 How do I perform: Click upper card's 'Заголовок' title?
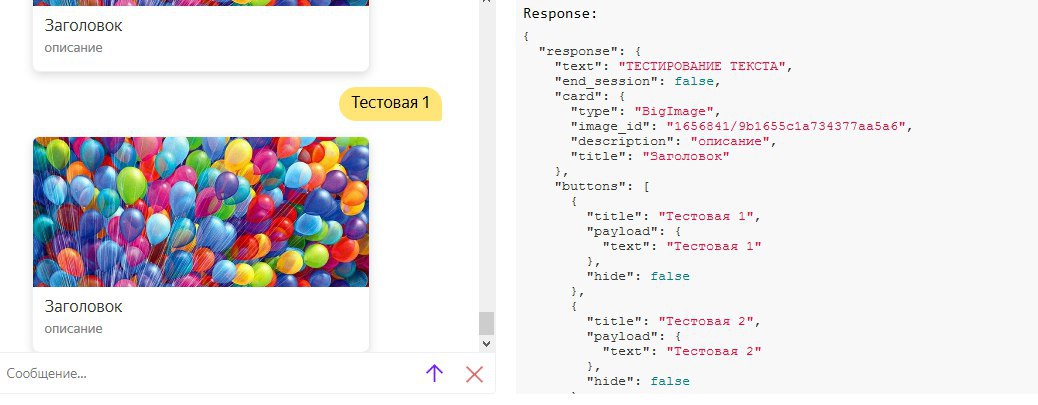point(83,26)
